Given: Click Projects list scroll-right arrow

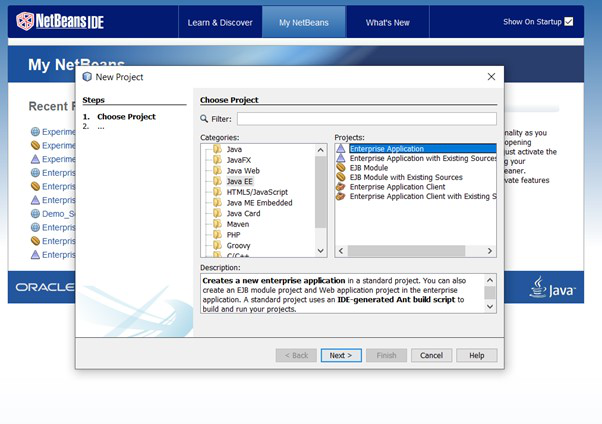Looking at the screenshot, I should click(x=490, y=251).
